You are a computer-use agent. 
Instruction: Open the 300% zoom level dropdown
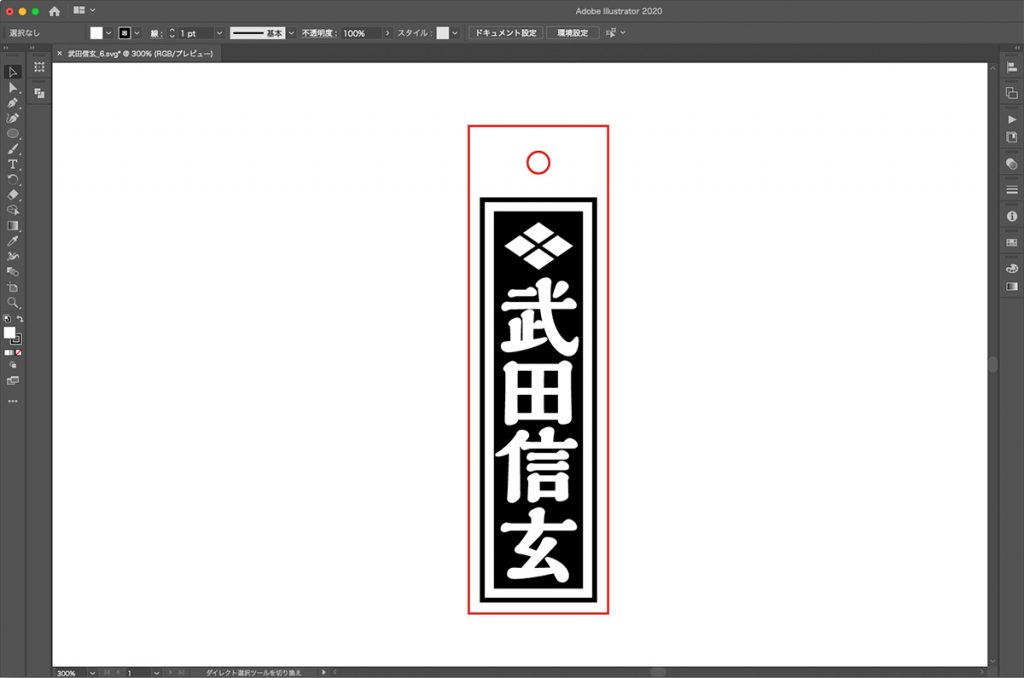(x=92, y=673)
